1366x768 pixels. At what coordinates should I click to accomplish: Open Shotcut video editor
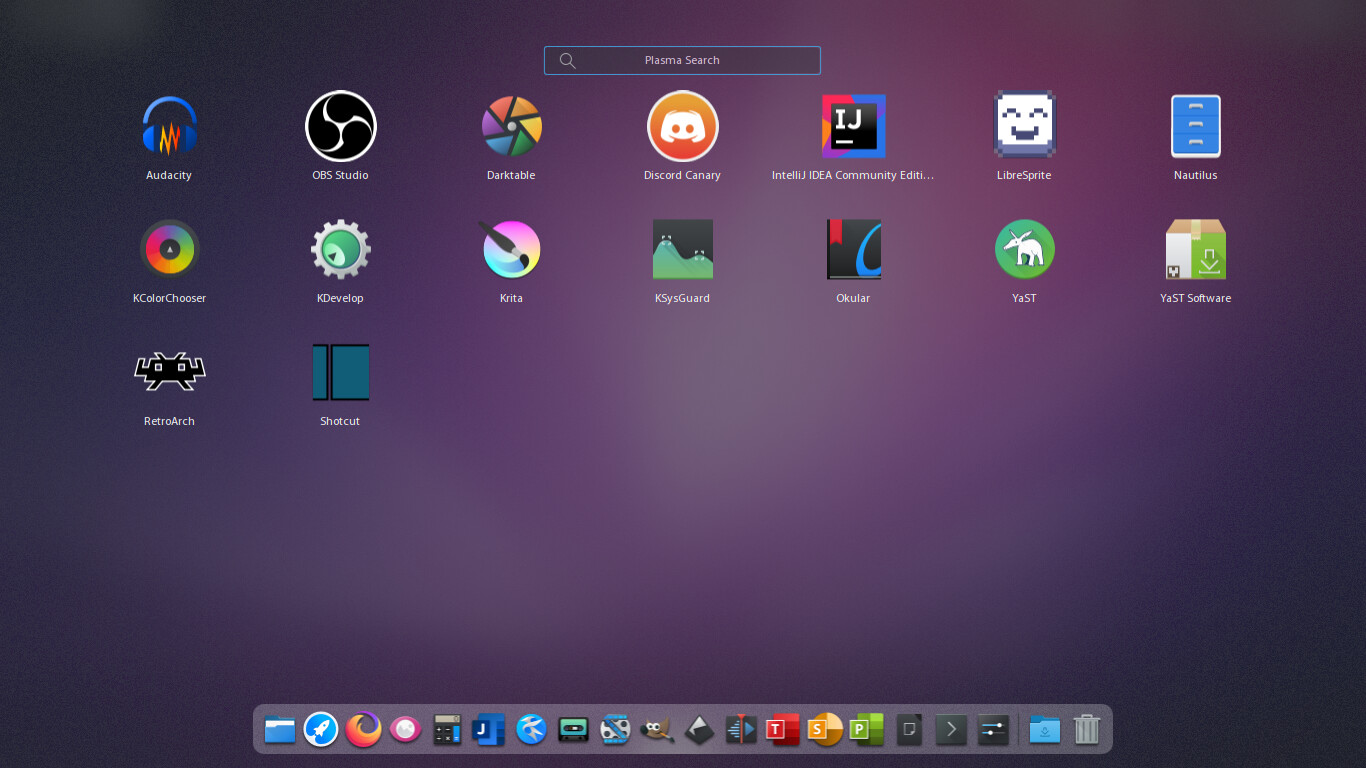340,373
